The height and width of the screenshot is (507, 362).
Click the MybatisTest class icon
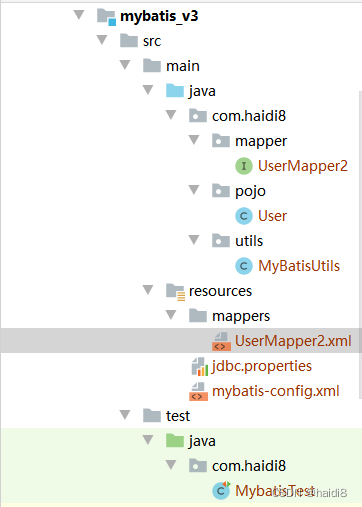pos(221,491)
